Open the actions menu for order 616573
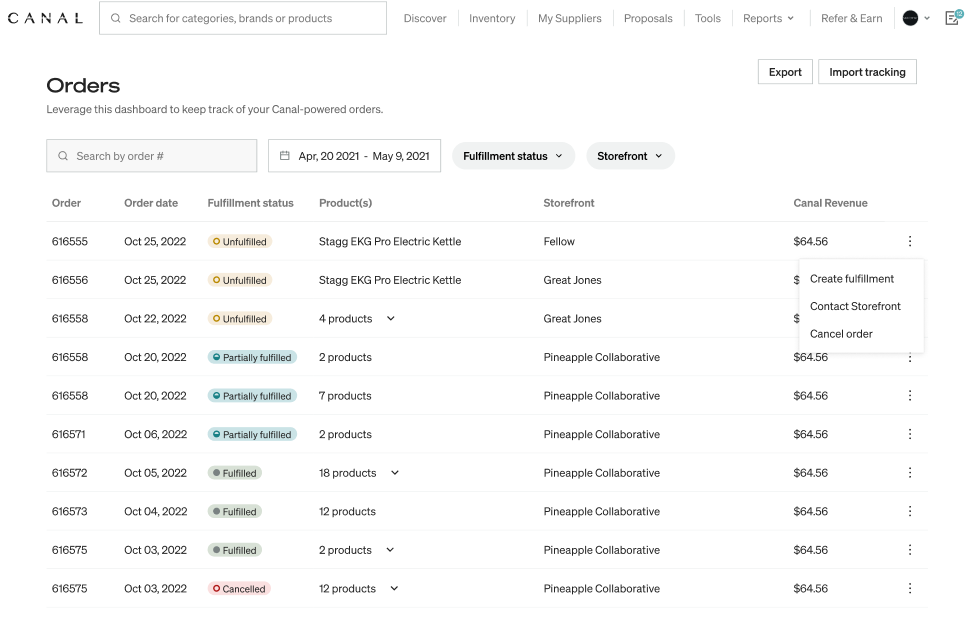The image size is (970, 620). (x=909, y=511)
